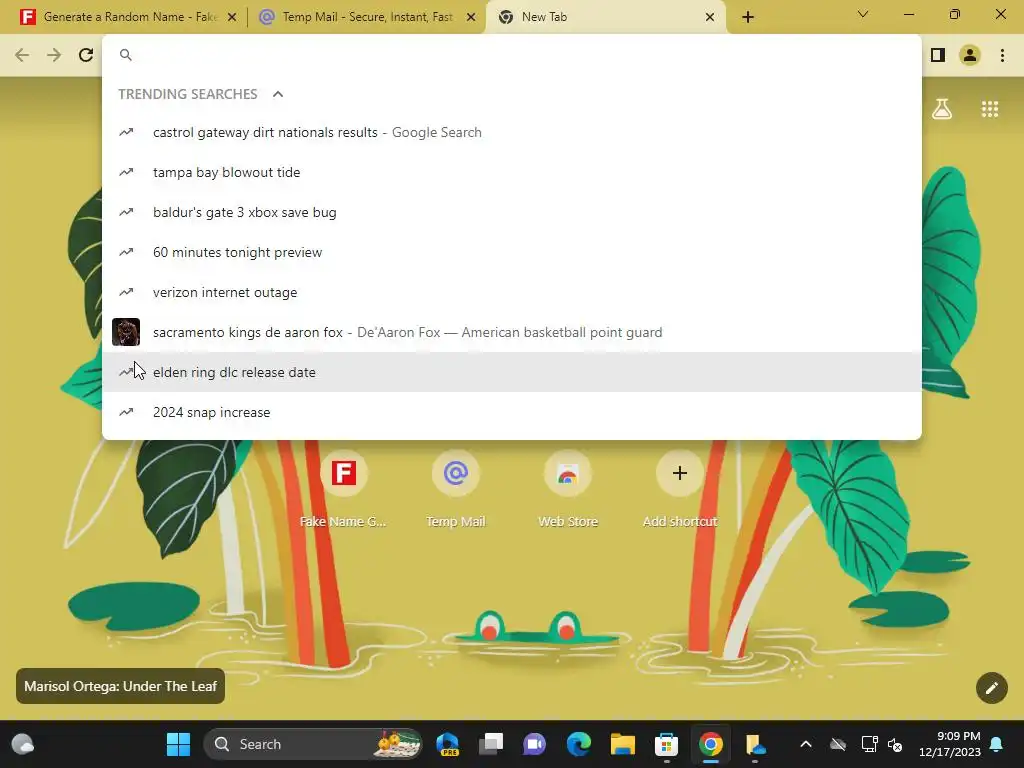Reload the page with refresh icon
The height and width of the screenshot is (768, 1024).
[86, 55]
